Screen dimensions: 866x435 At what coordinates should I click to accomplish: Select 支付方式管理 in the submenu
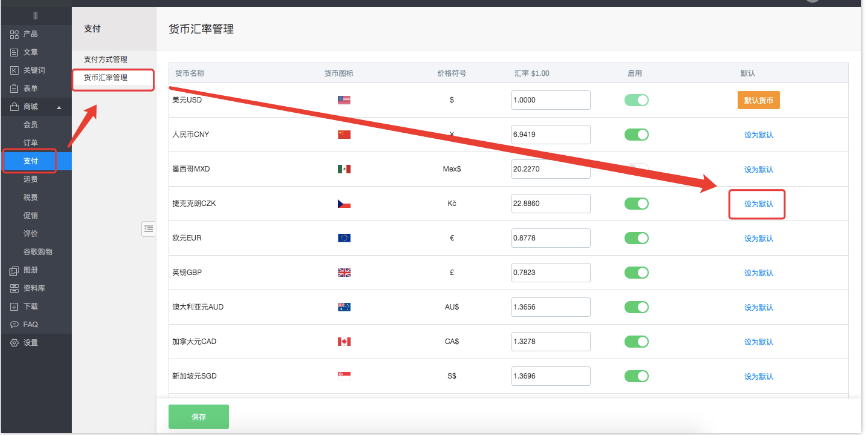[105, 60]
